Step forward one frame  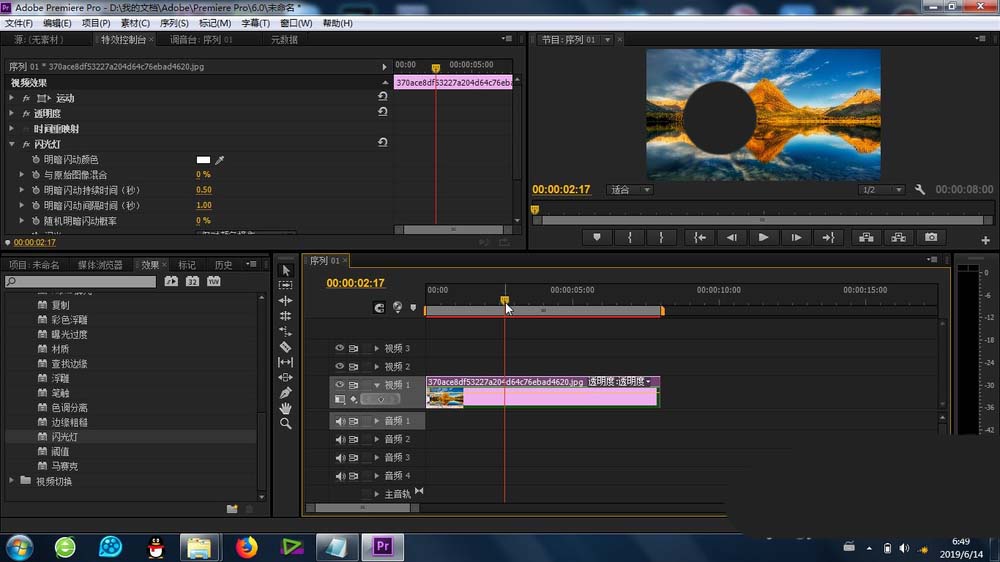[x=796, y=237]
